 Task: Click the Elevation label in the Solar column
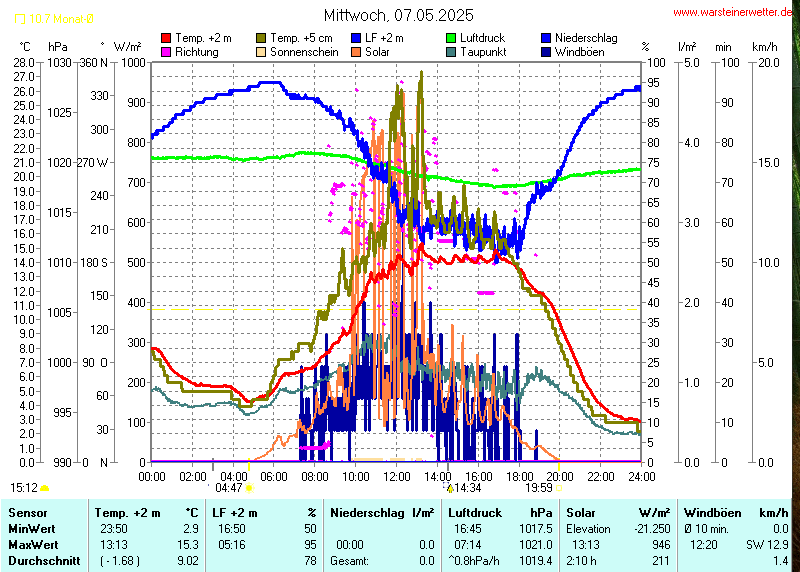tap(588, 529)
